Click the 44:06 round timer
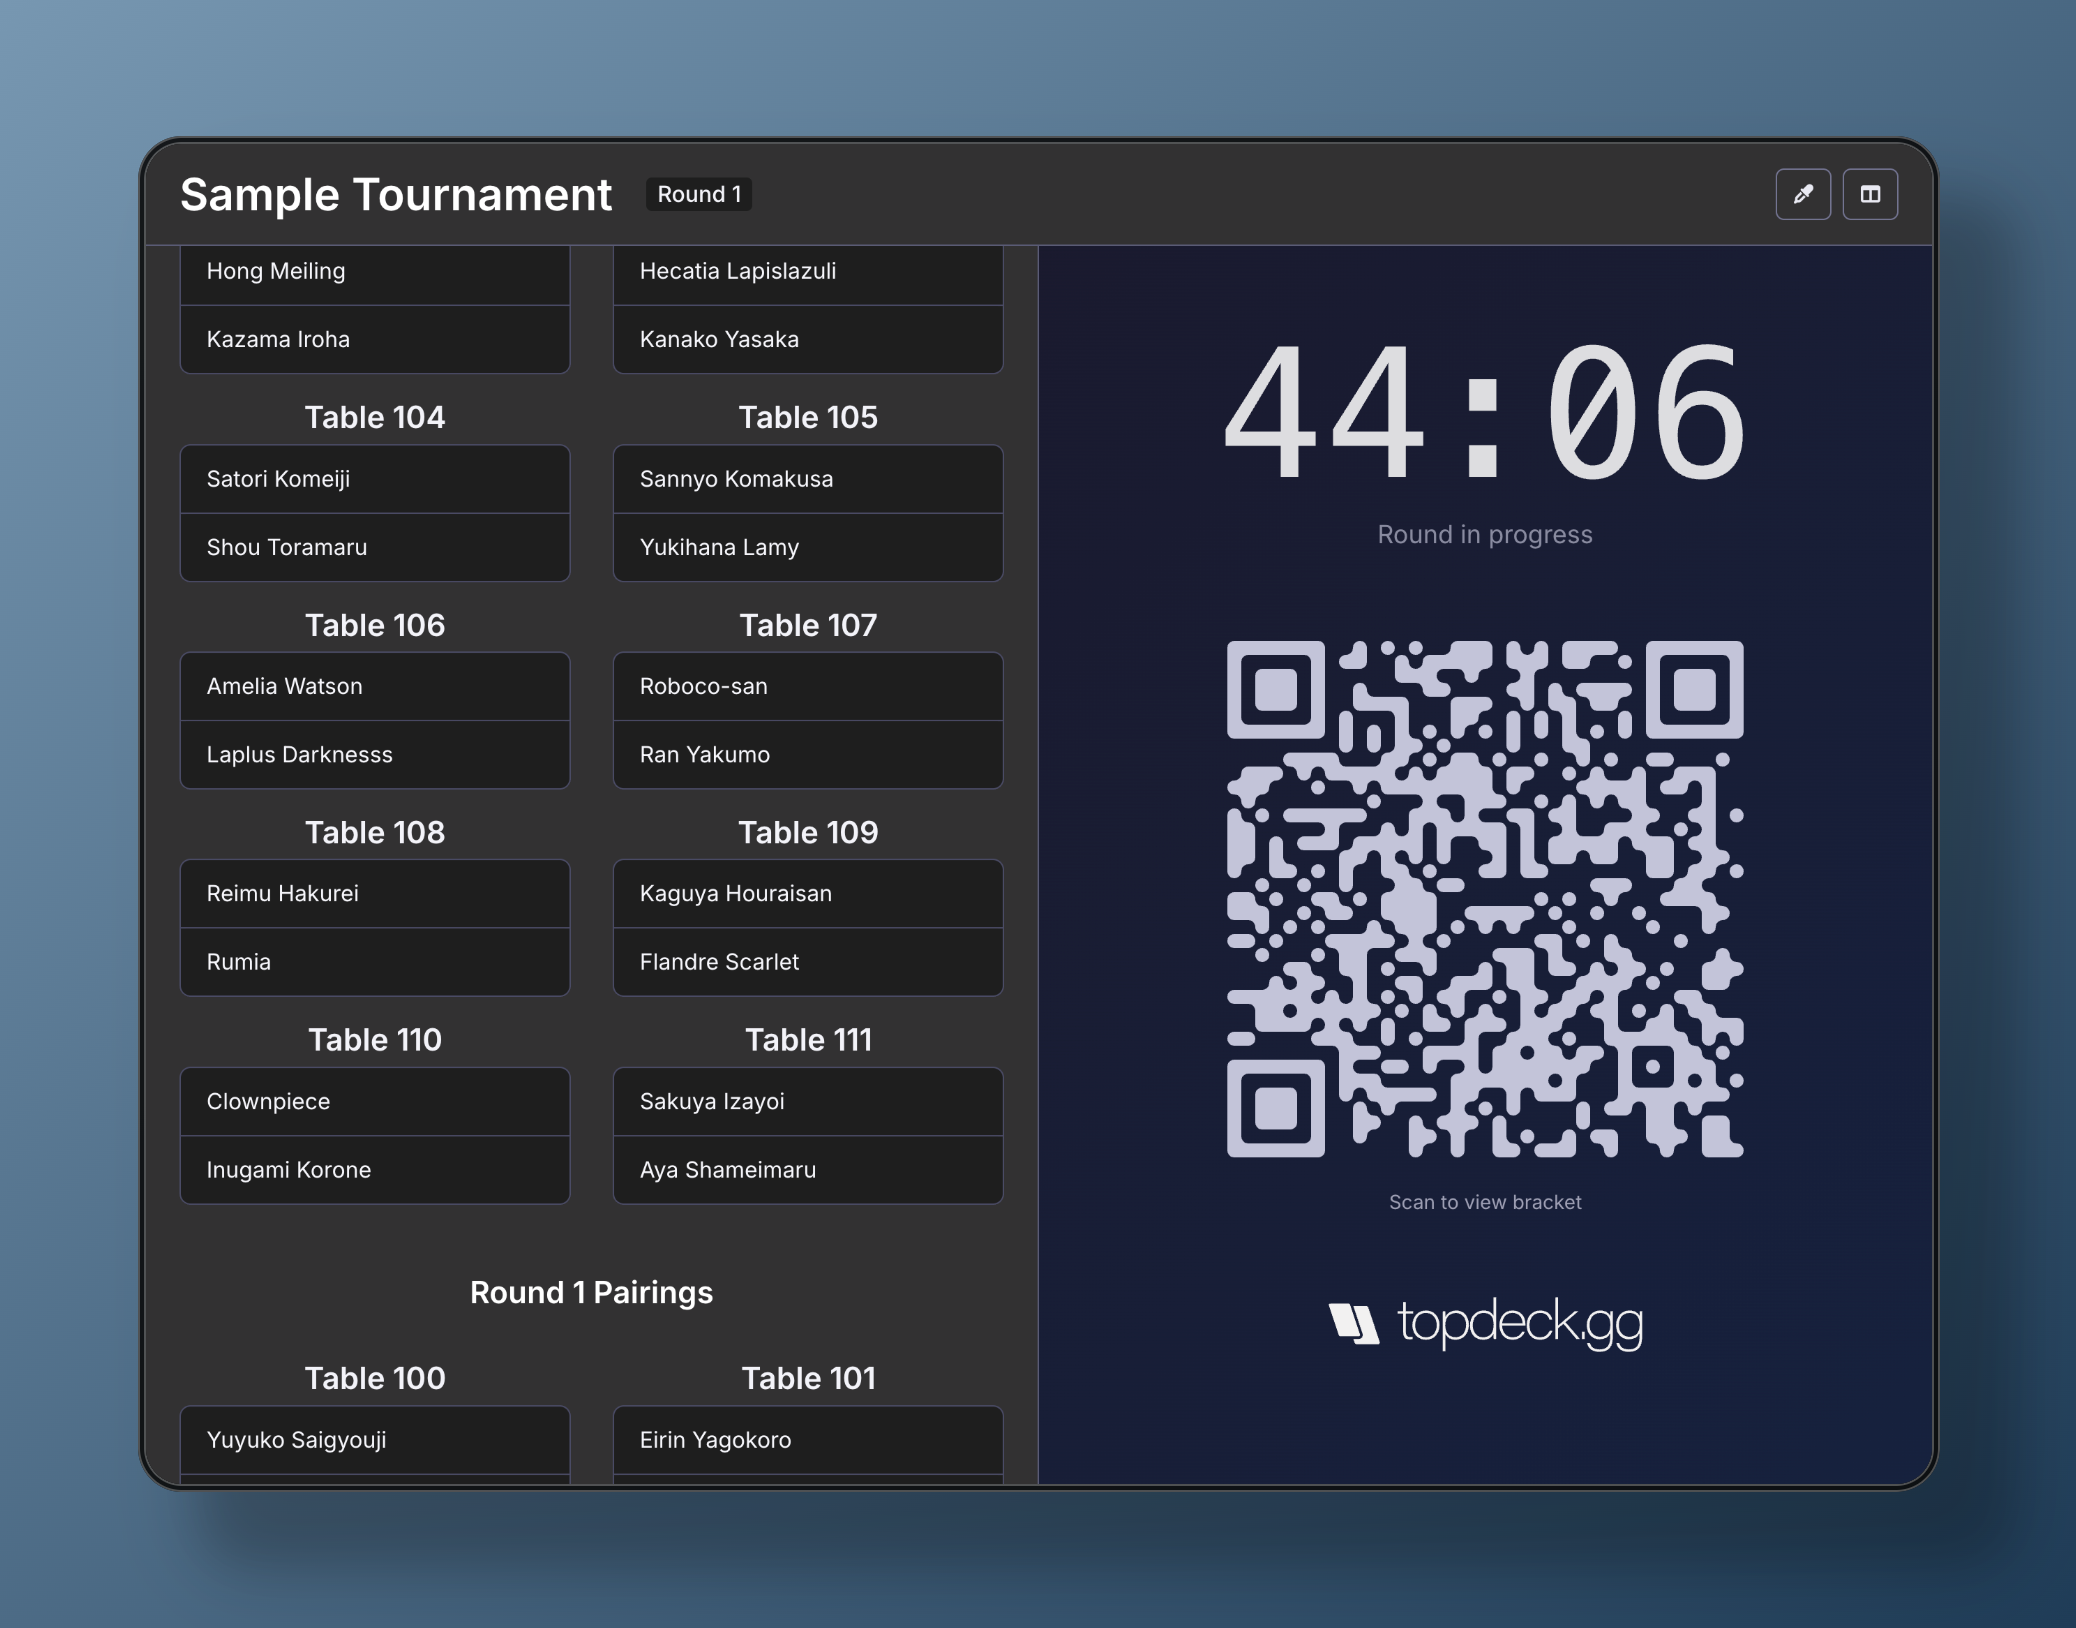The width and height of the screenshot is (2076, 1628). [x=1485, y=412]
